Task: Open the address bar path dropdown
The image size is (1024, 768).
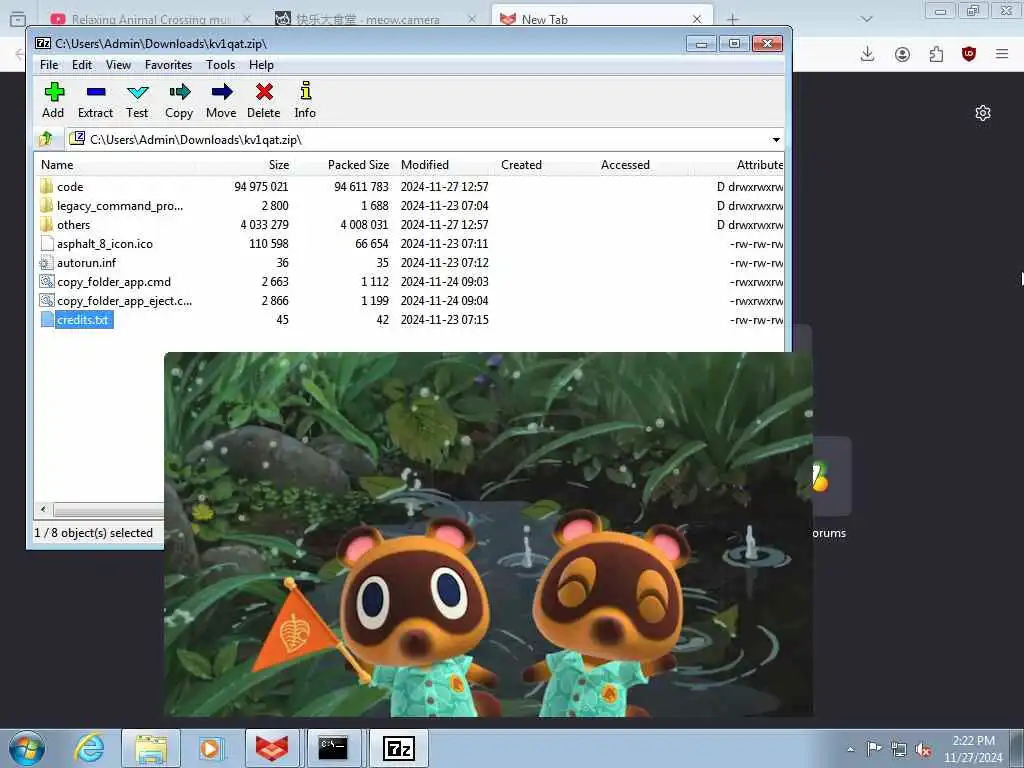Action: (776, 140)
